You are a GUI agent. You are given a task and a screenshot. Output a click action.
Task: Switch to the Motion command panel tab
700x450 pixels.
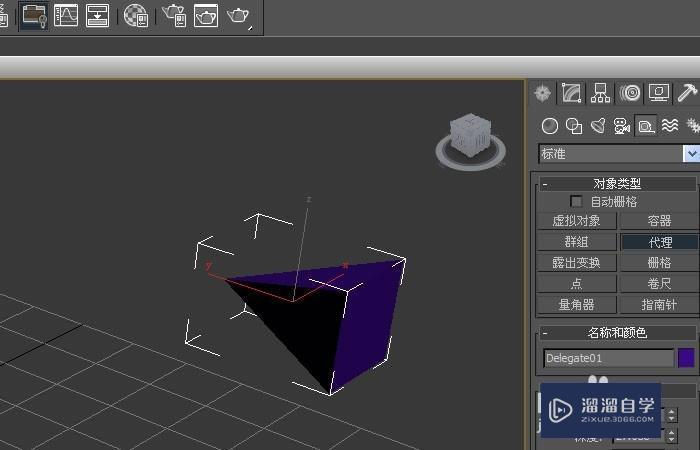[629, 93]
